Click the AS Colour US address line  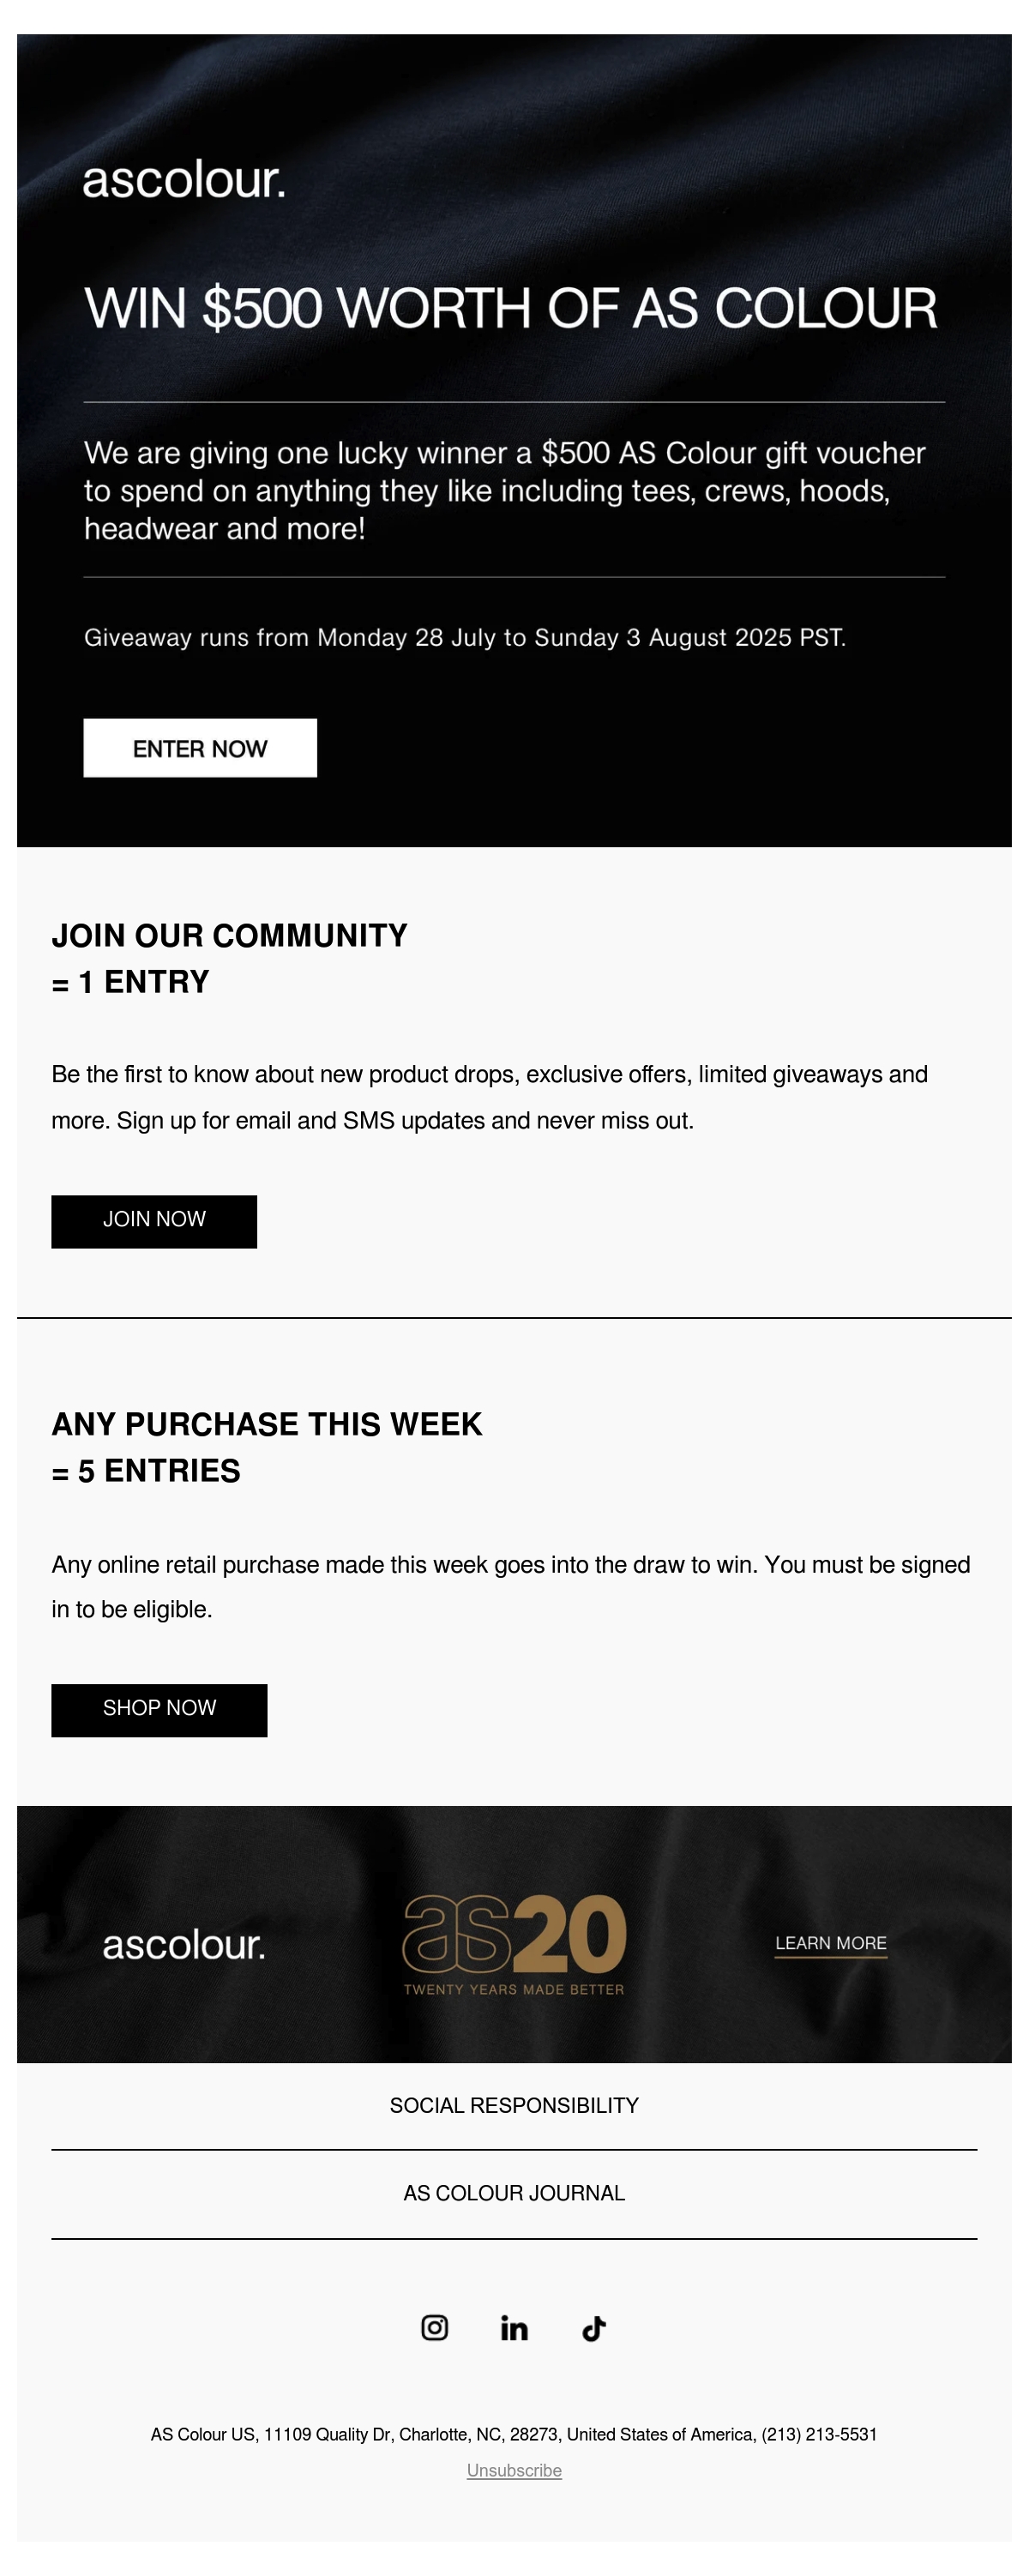coord(514,2434)
